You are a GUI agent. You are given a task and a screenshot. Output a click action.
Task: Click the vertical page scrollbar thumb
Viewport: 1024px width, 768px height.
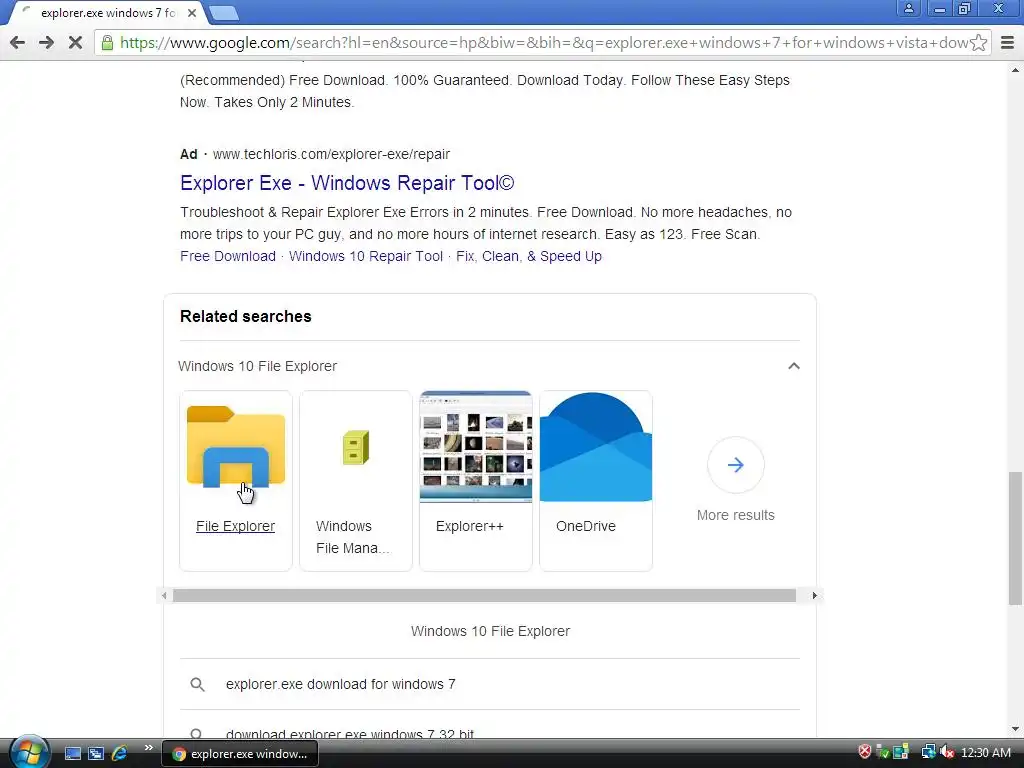click(x=1015, y=538)
